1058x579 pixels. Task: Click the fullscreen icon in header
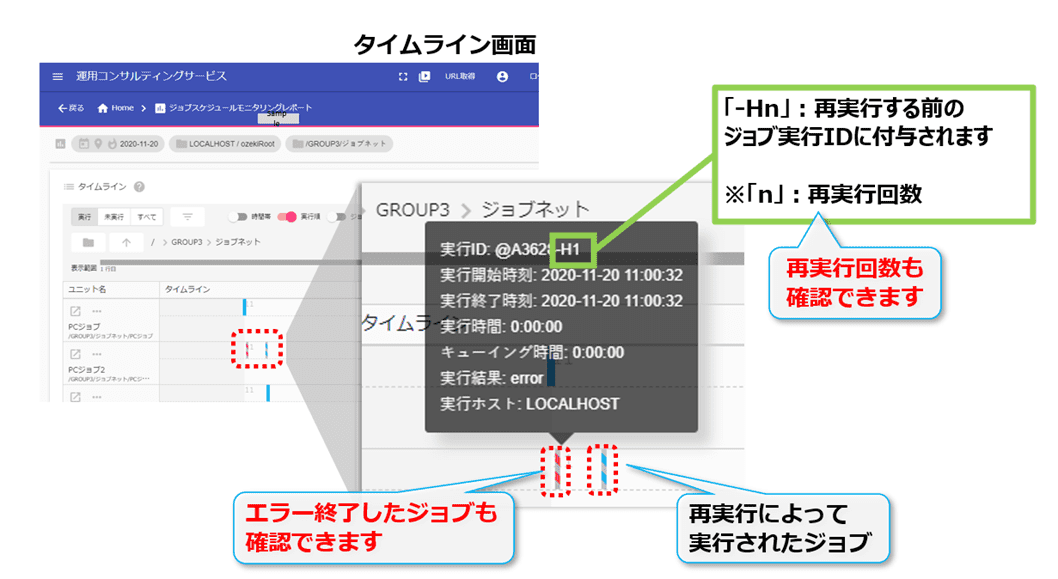click(x=403, y=77)
